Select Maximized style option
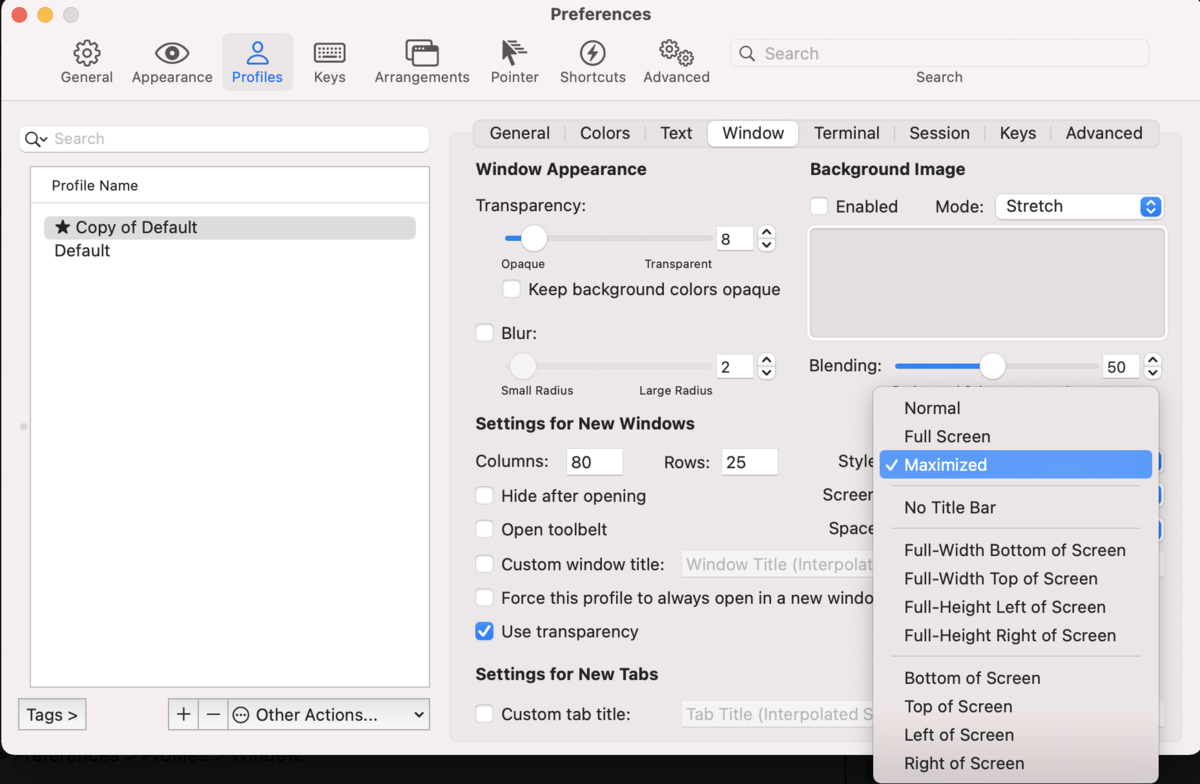This screenshot has width=1200, height=784. click(1016, 465)
